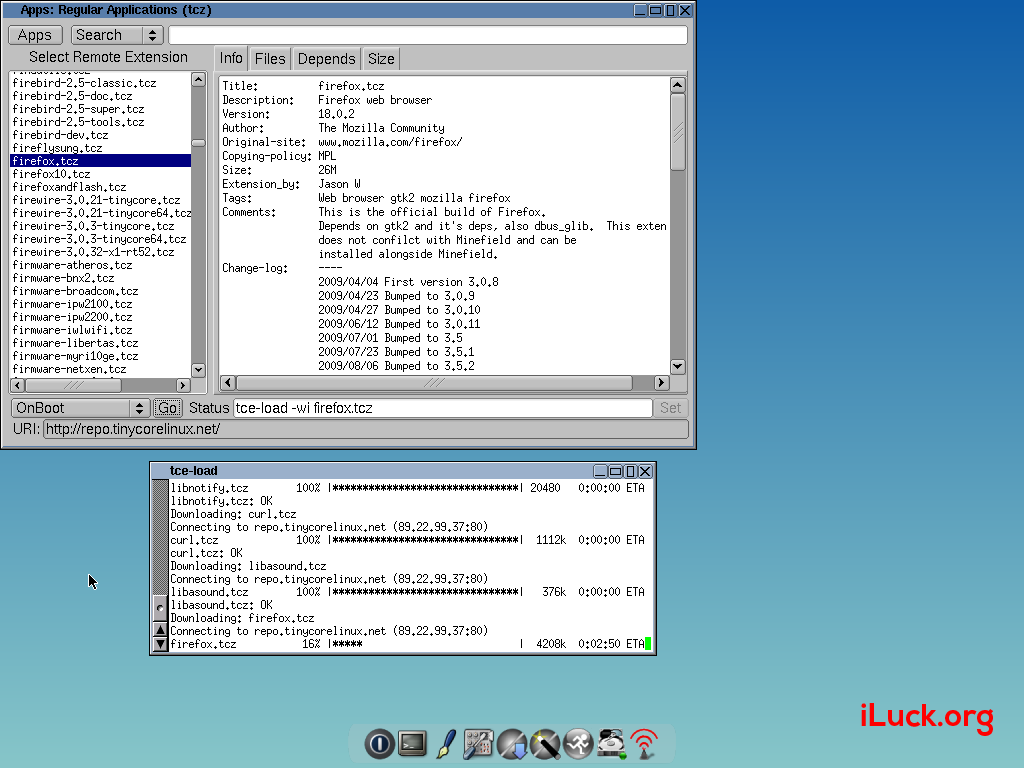The height and width of the screenshot is (768, 1024).
Task: Click the extension list vertical scrollbar thumb
Action: coord(199,143)
